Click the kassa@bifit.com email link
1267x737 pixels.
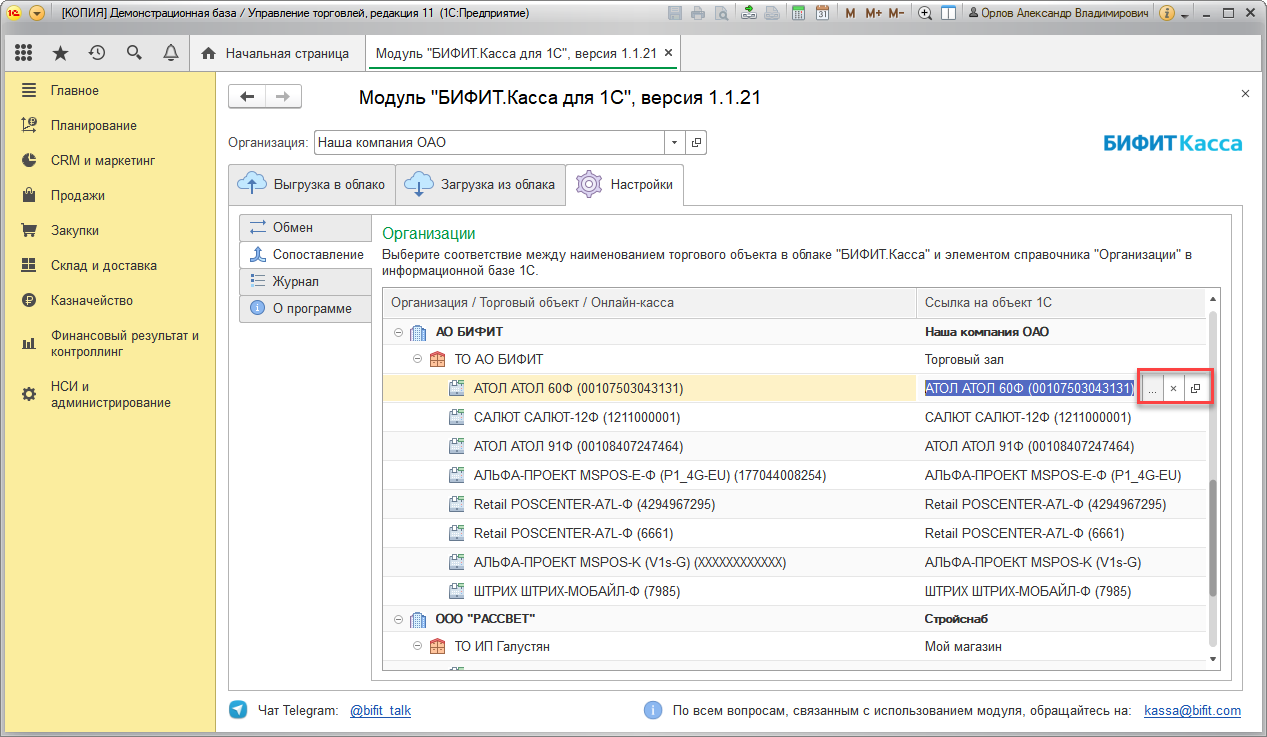click(1192, 710)
